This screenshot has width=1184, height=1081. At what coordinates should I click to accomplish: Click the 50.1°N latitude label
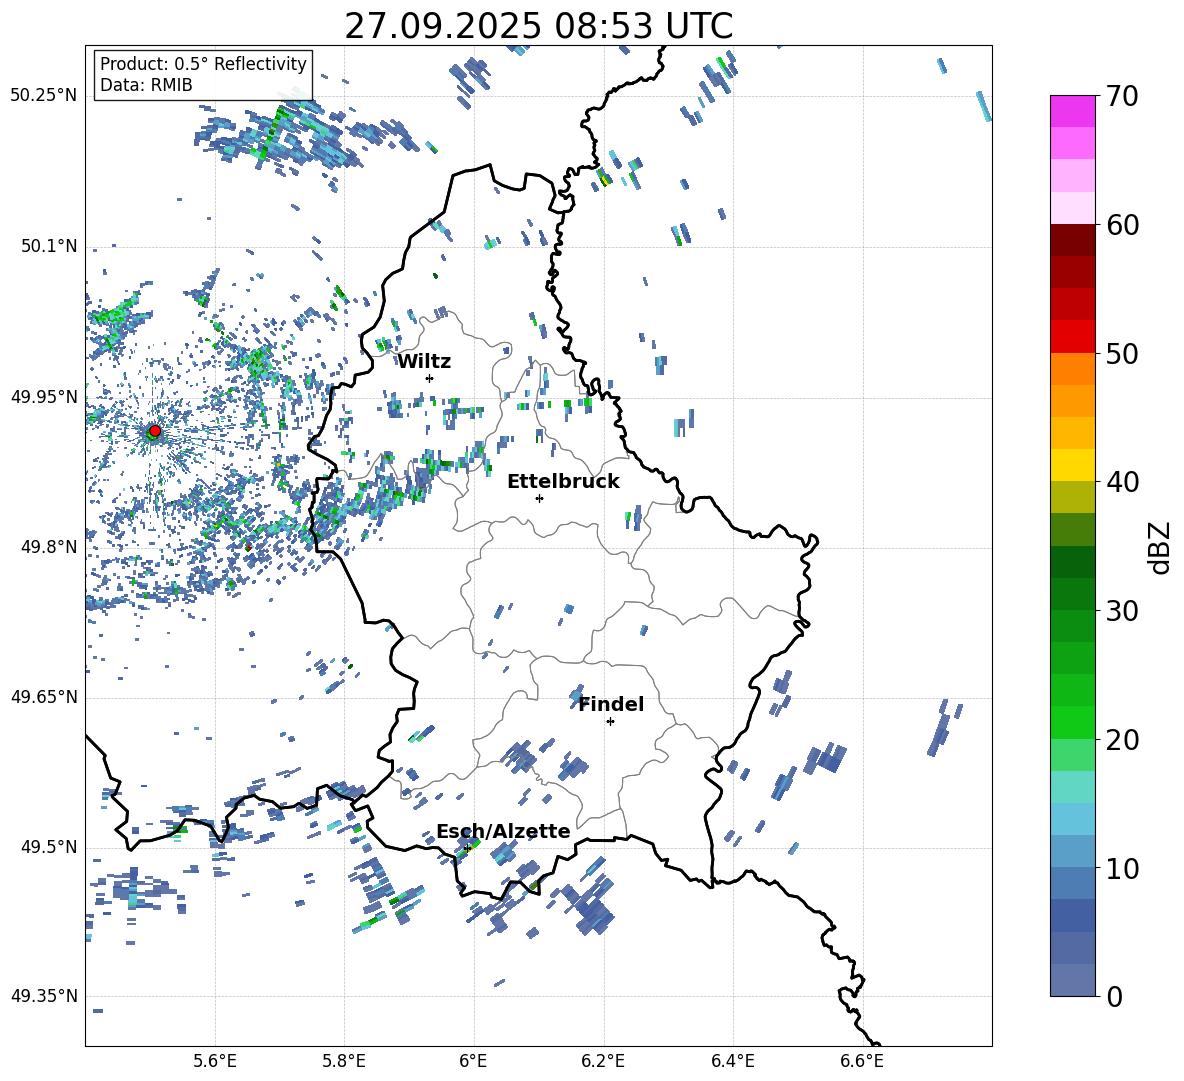(49, 246)
